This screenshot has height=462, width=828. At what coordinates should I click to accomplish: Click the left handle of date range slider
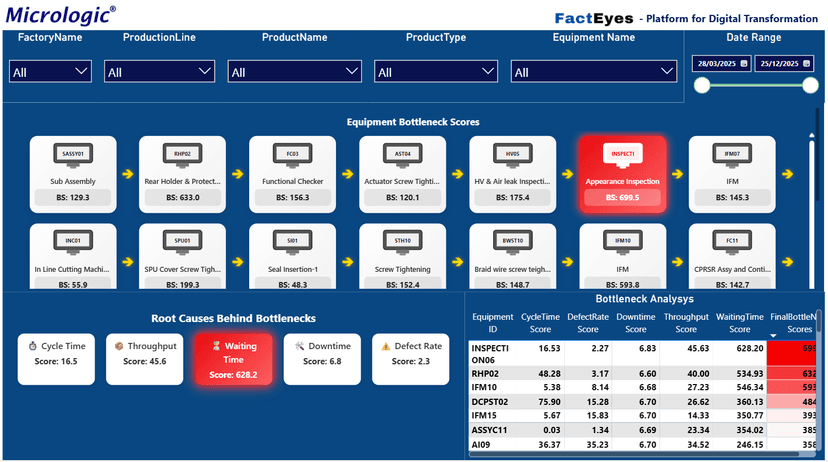click(x=703, y=86)
